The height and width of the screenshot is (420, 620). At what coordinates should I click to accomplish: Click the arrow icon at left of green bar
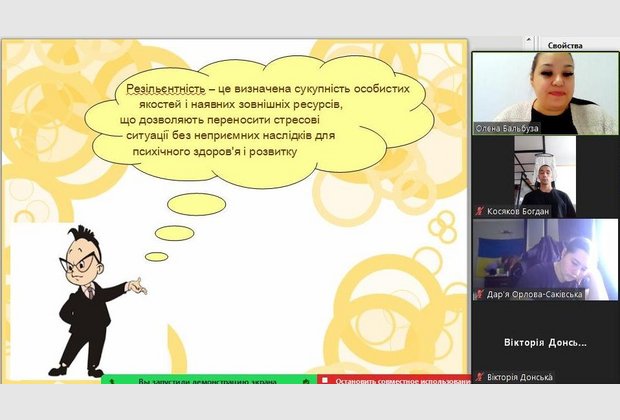pyautogui.click(x=112, y=382)
